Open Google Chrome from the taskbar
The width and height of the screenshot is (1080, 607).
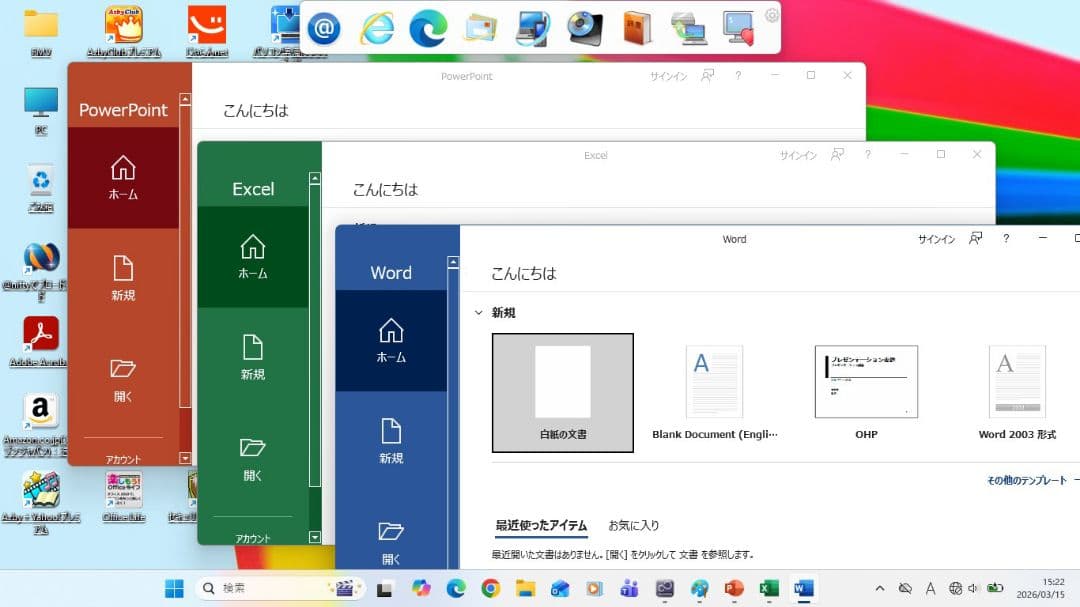489,588
